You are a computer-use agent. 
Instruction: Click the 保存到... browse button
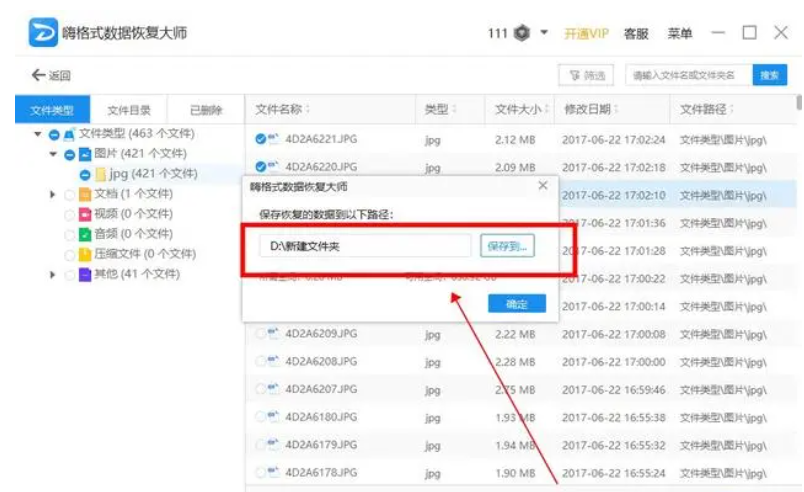507,245
